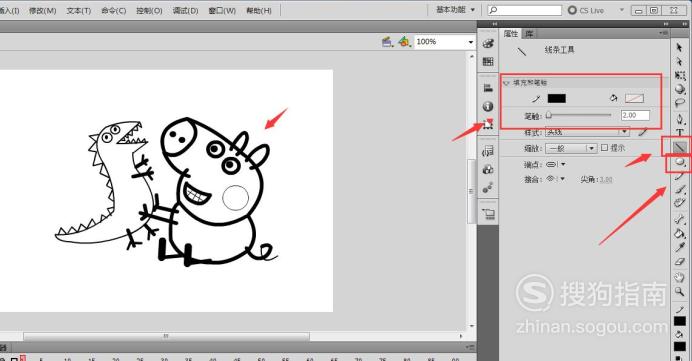This screenshot has height=361, width=692.
Task: Select the Oval shape tool
Action: pyautogui.click(x=680, y=163)
